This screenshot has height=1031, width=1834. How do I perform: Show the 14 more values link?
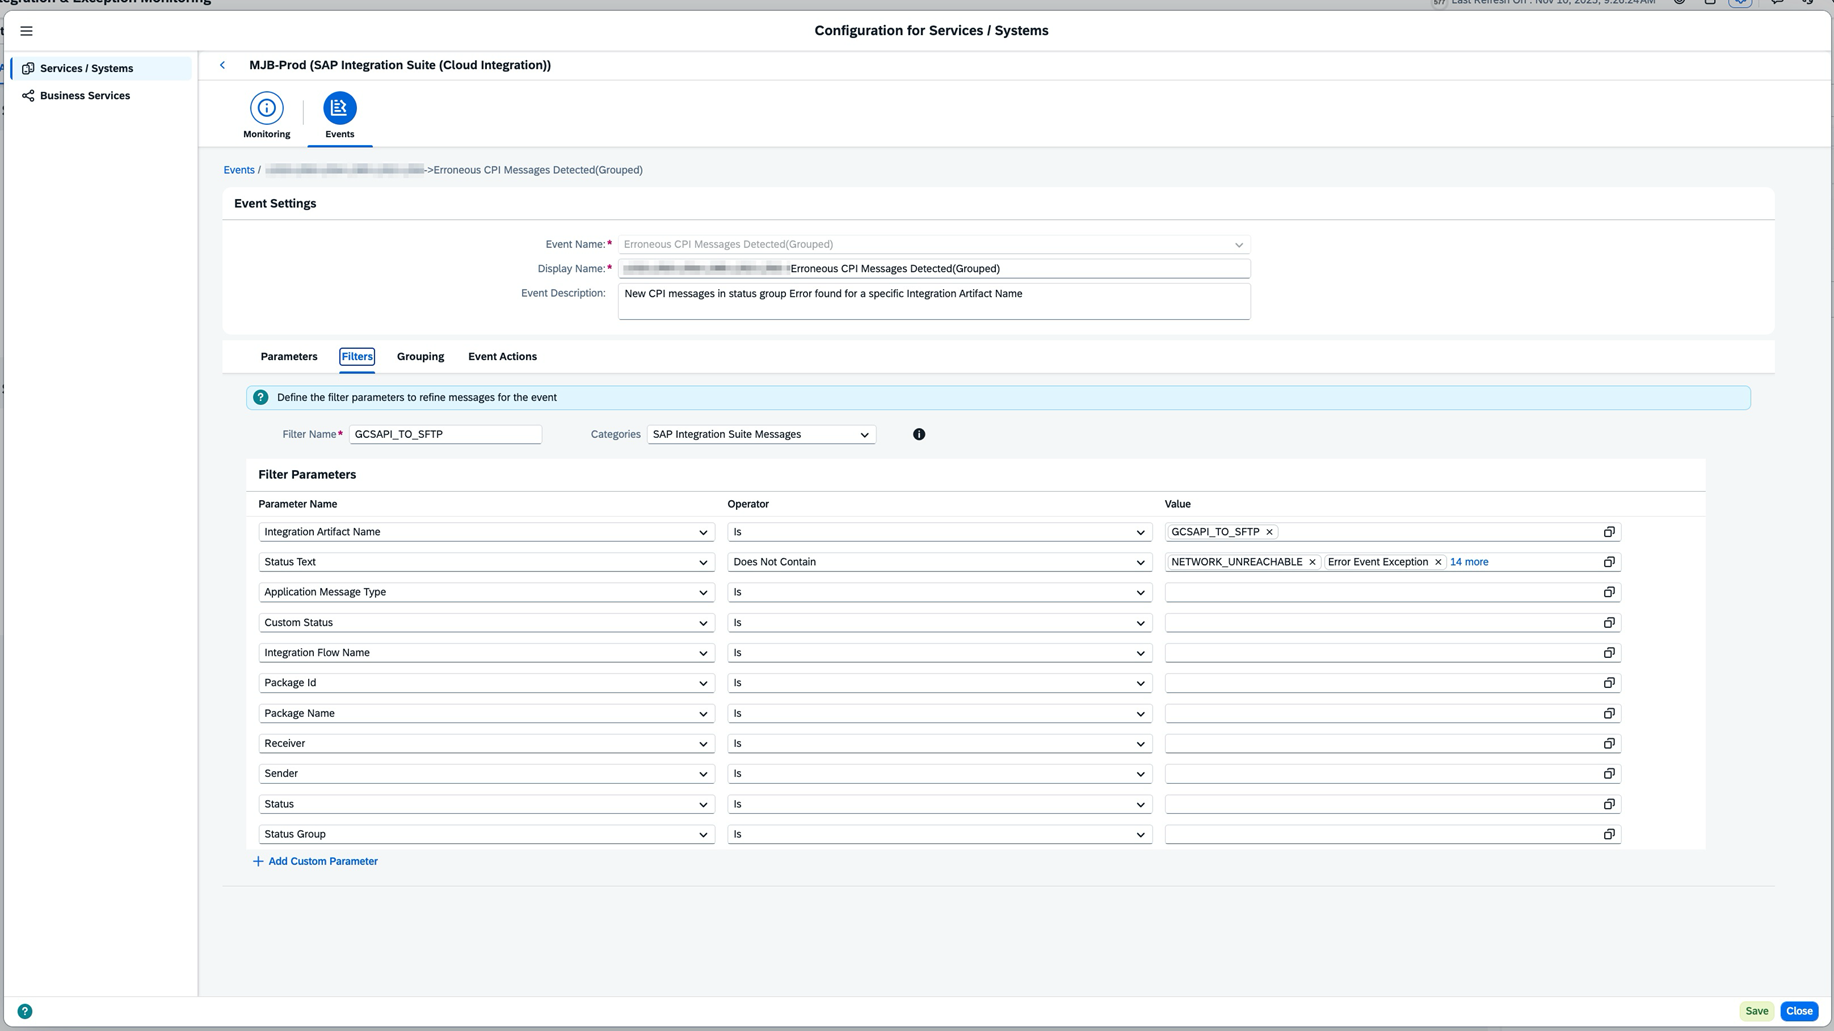pyautogui.click(x=1468, y=562)
